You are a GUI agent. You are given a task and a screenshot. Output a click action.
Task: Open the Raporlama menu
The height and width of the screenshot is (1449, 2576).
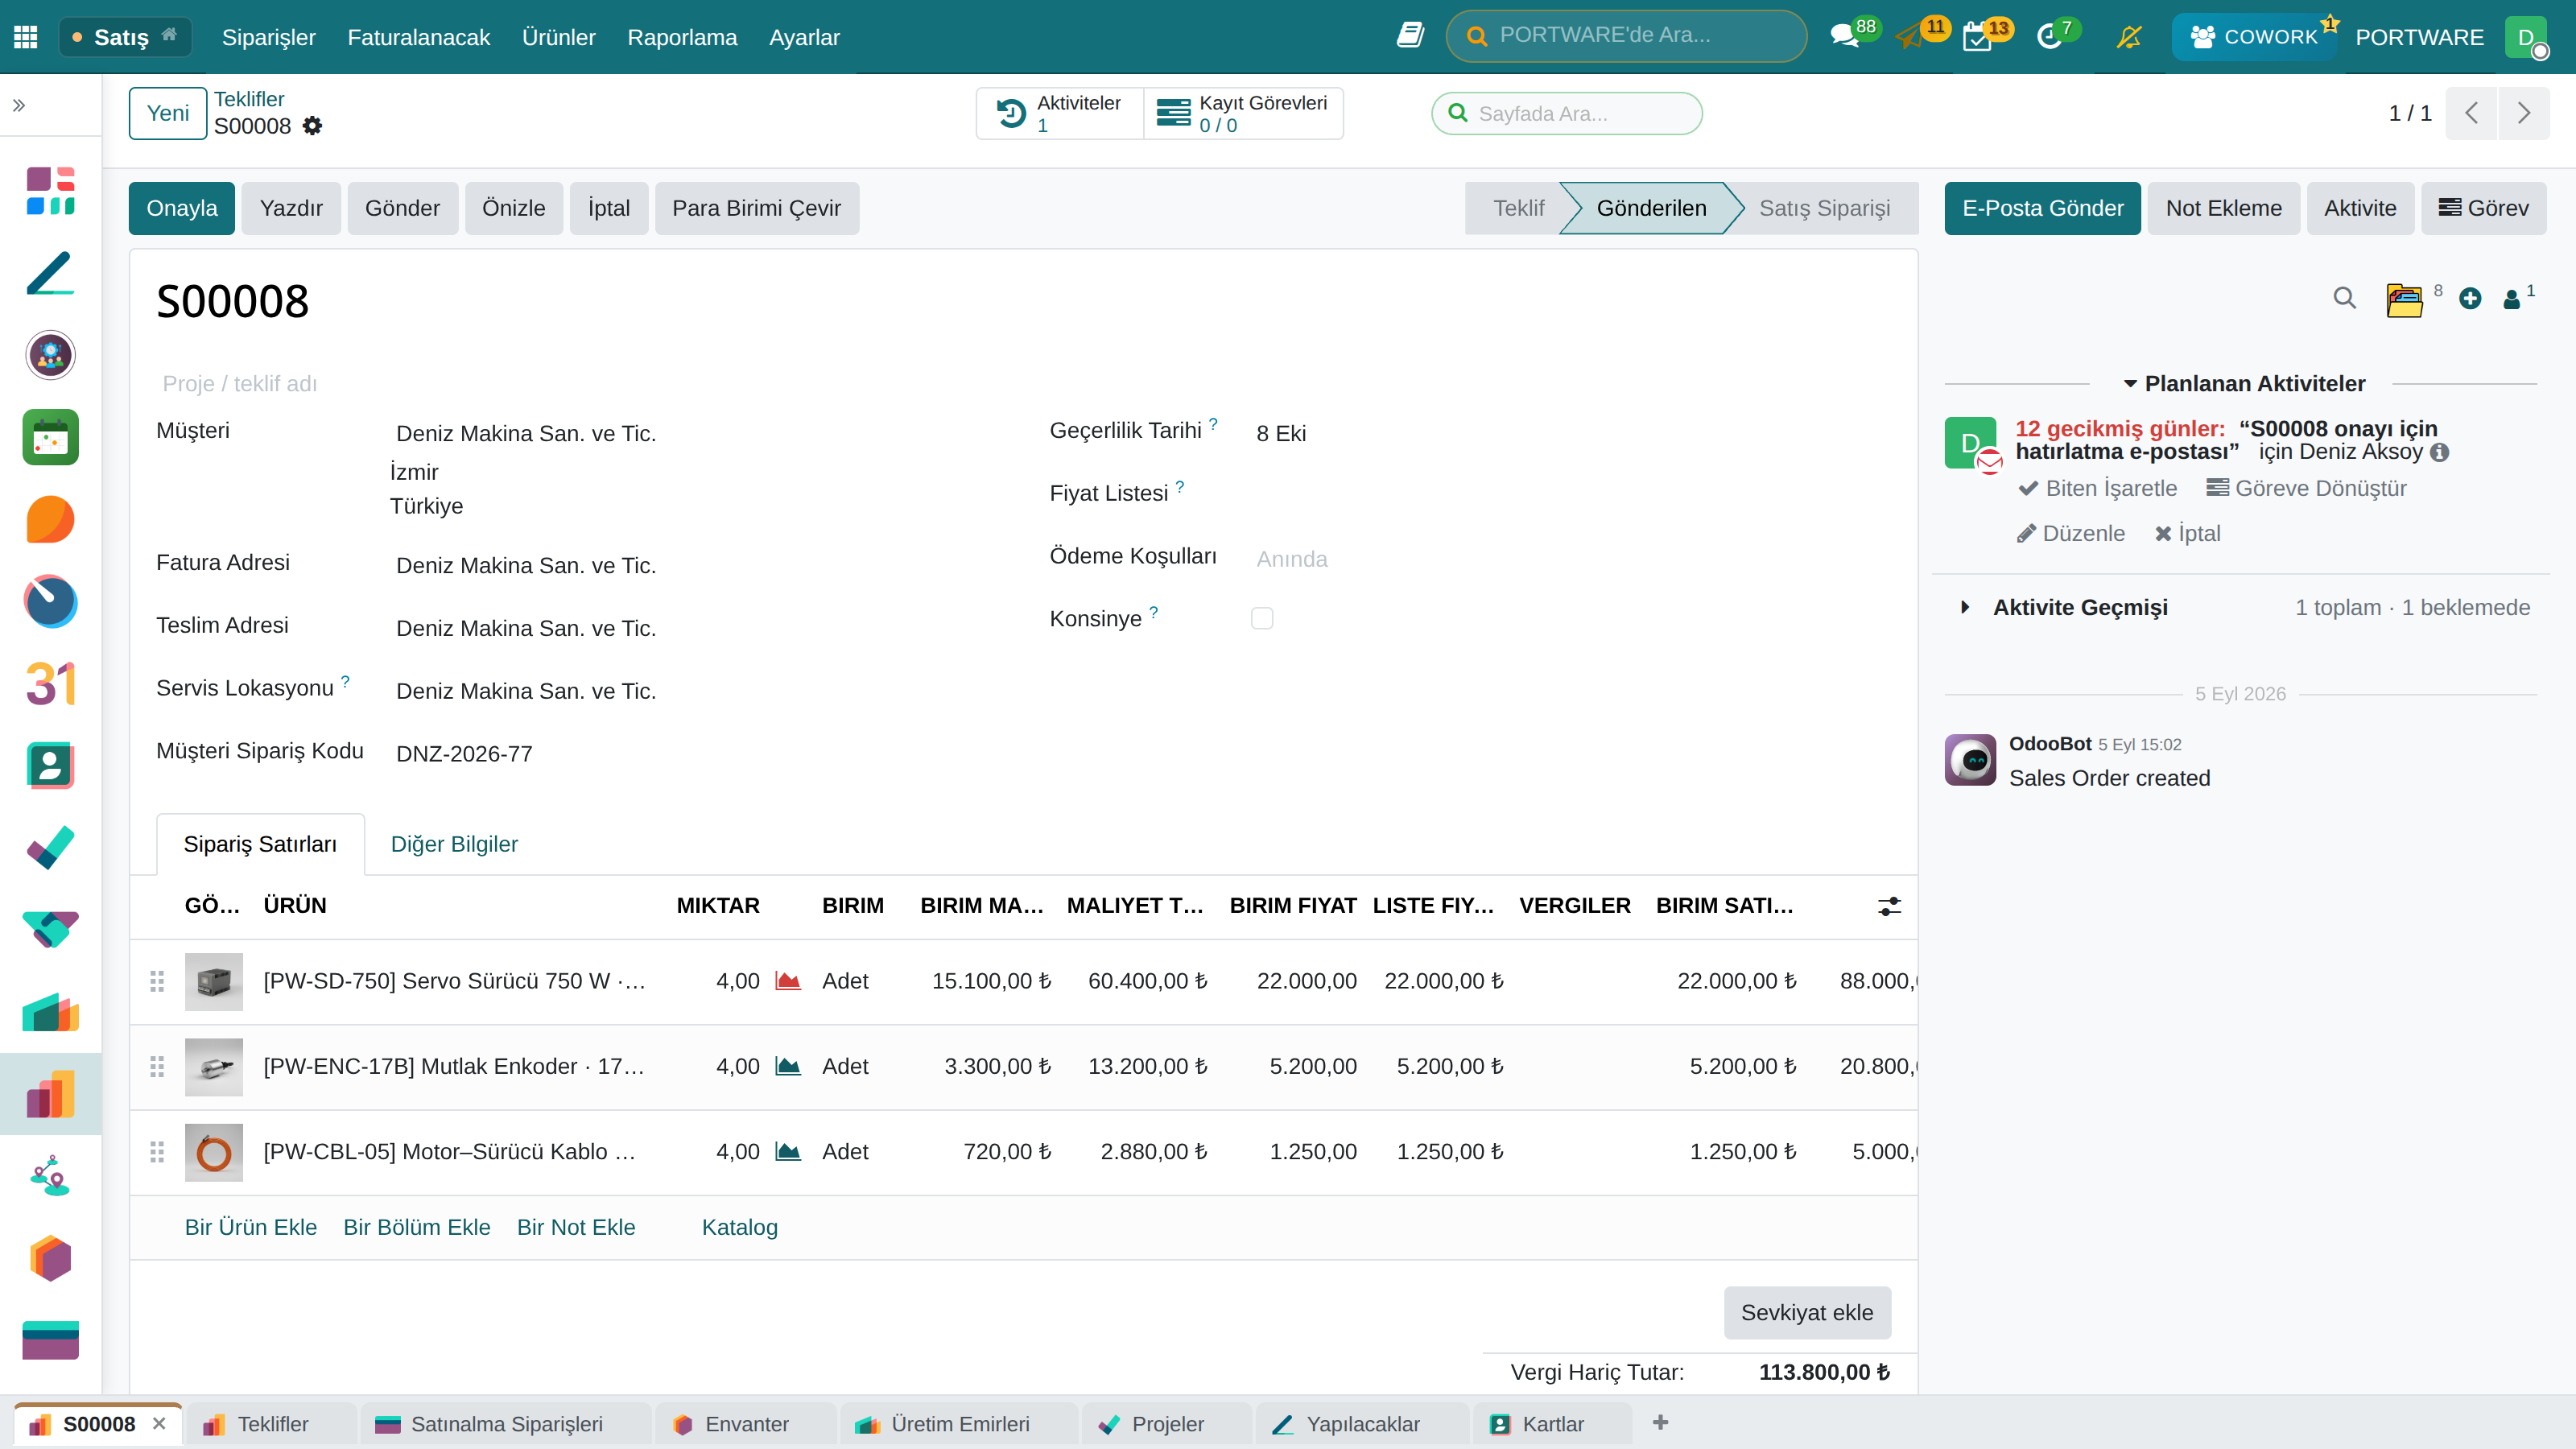(x=682, y=37)
